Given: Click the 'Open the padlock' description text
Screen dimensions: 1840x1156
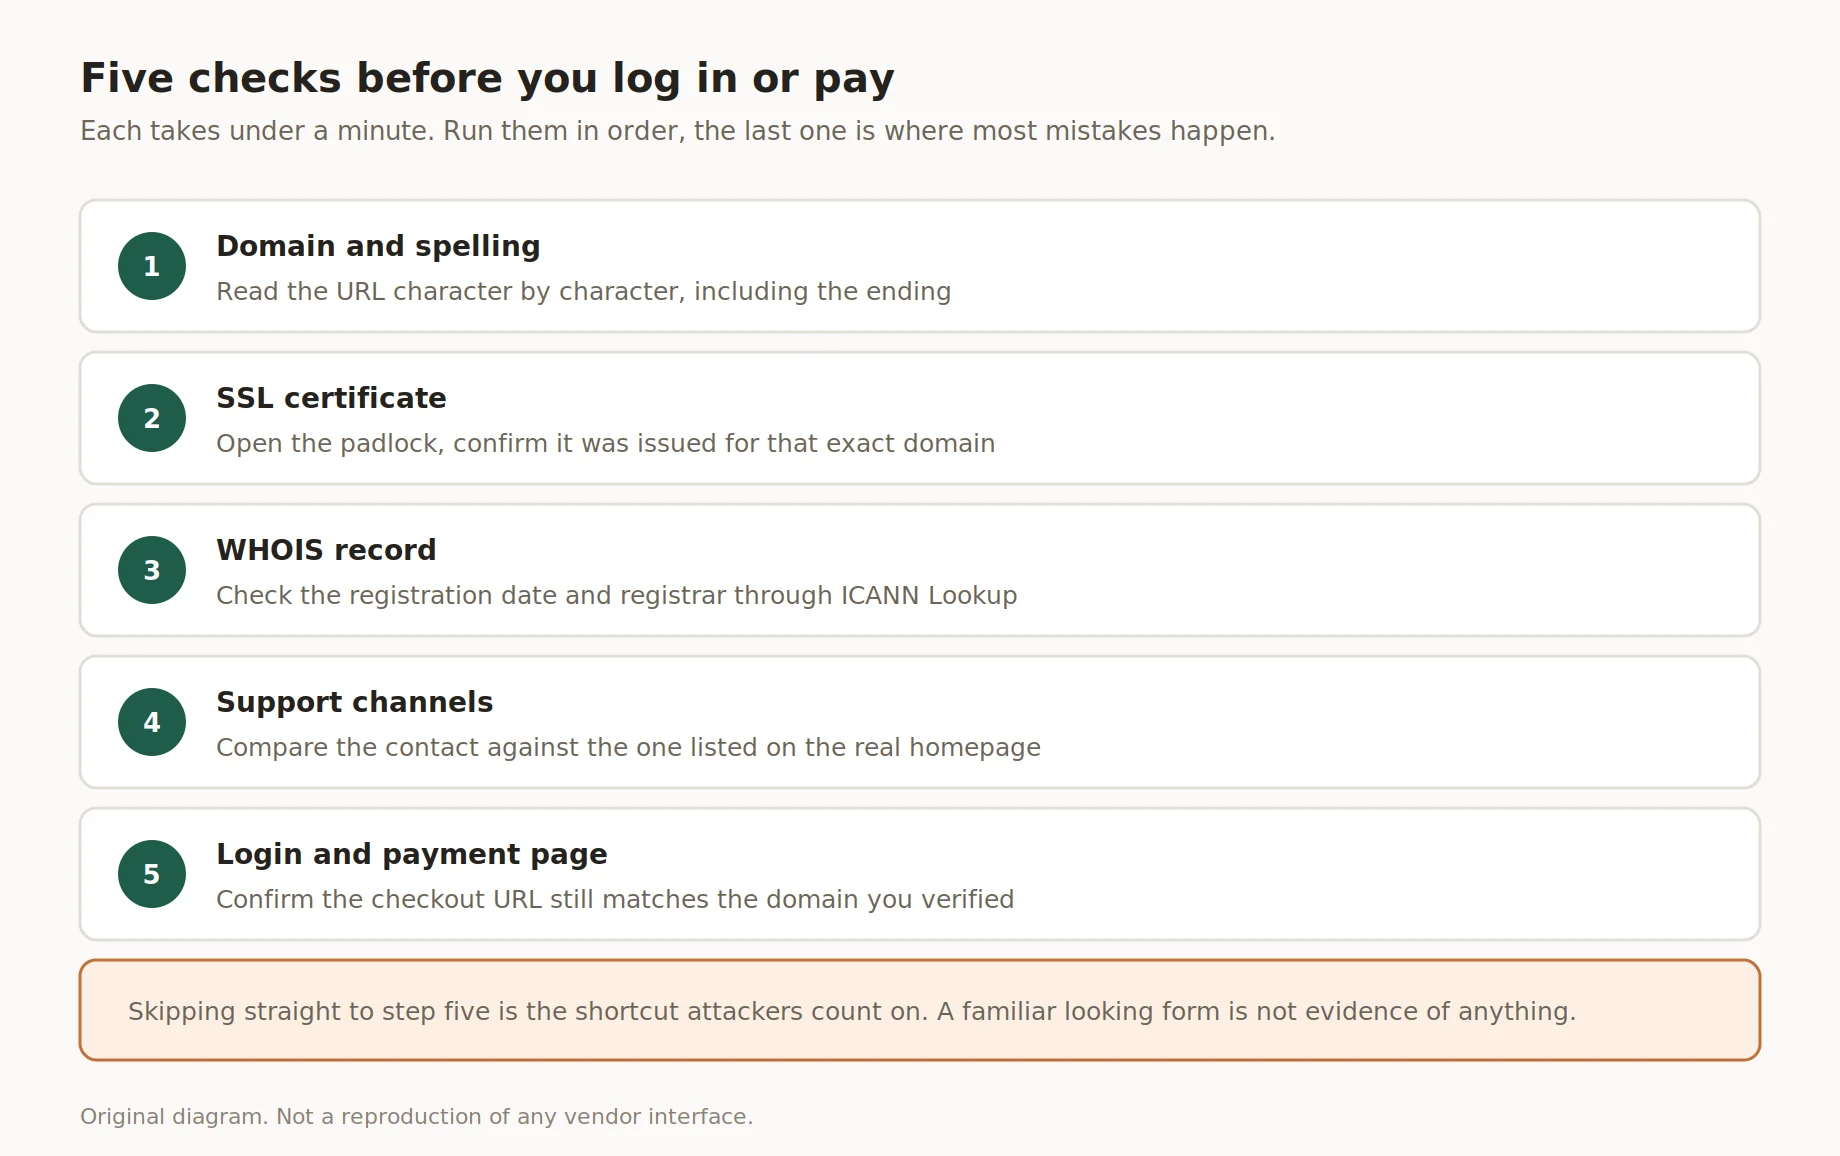Looking at the screenshot, I should [605, 443].
